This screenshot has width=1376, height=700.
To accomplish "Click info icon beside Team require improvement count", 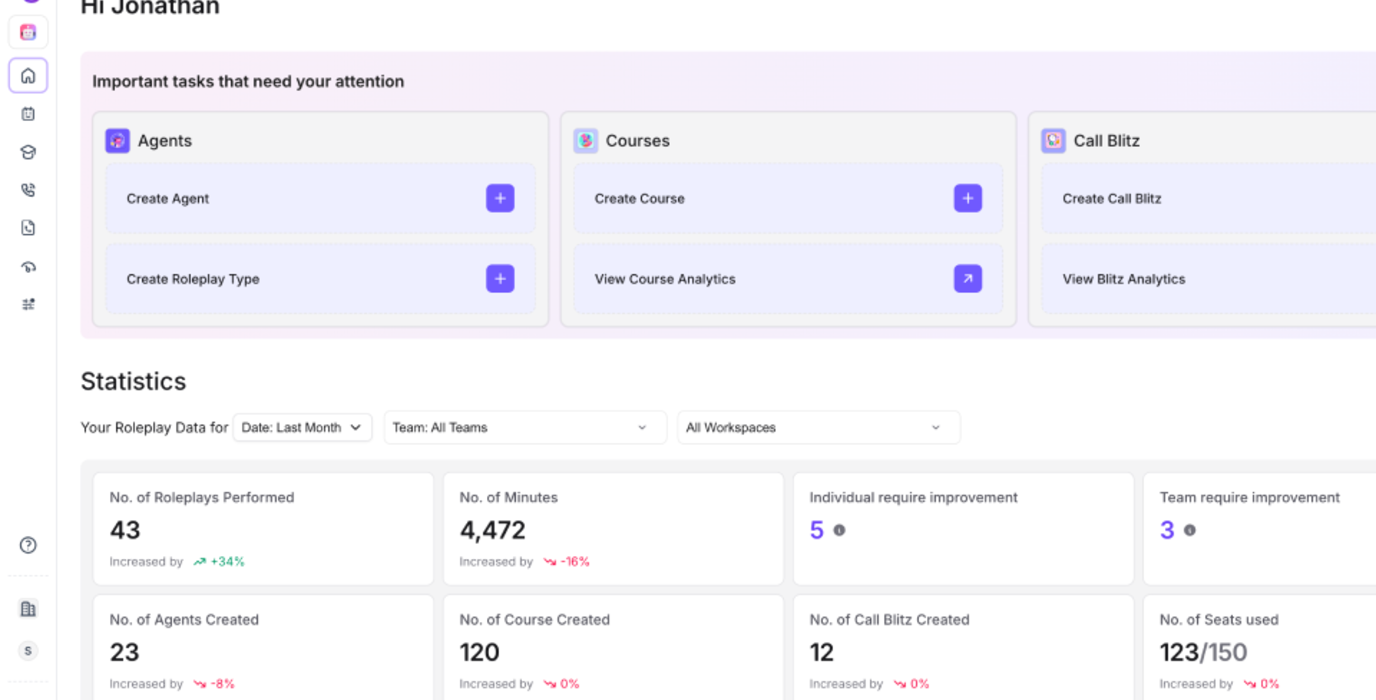I will pos(1189,530).
